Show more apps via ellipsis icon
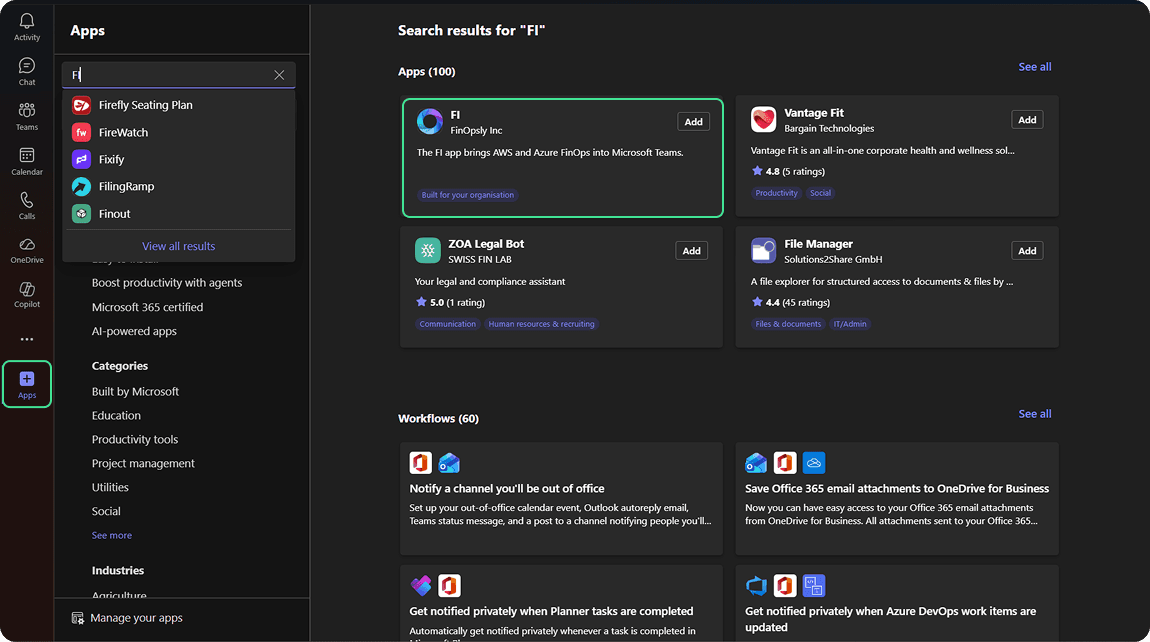Viewport: 1150px width, 642px height. coord(27,339)
